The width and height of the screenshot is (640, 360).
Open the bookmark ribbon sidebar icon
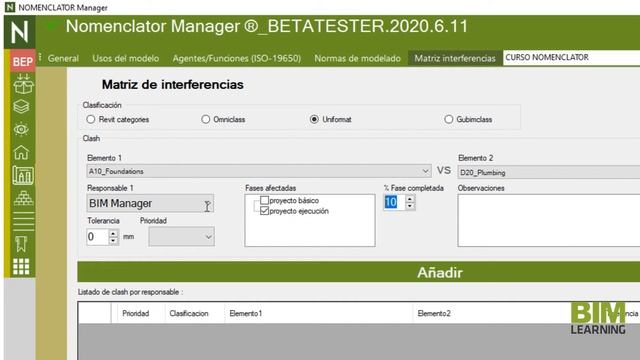pyautogui.click(x=21, y=244)
